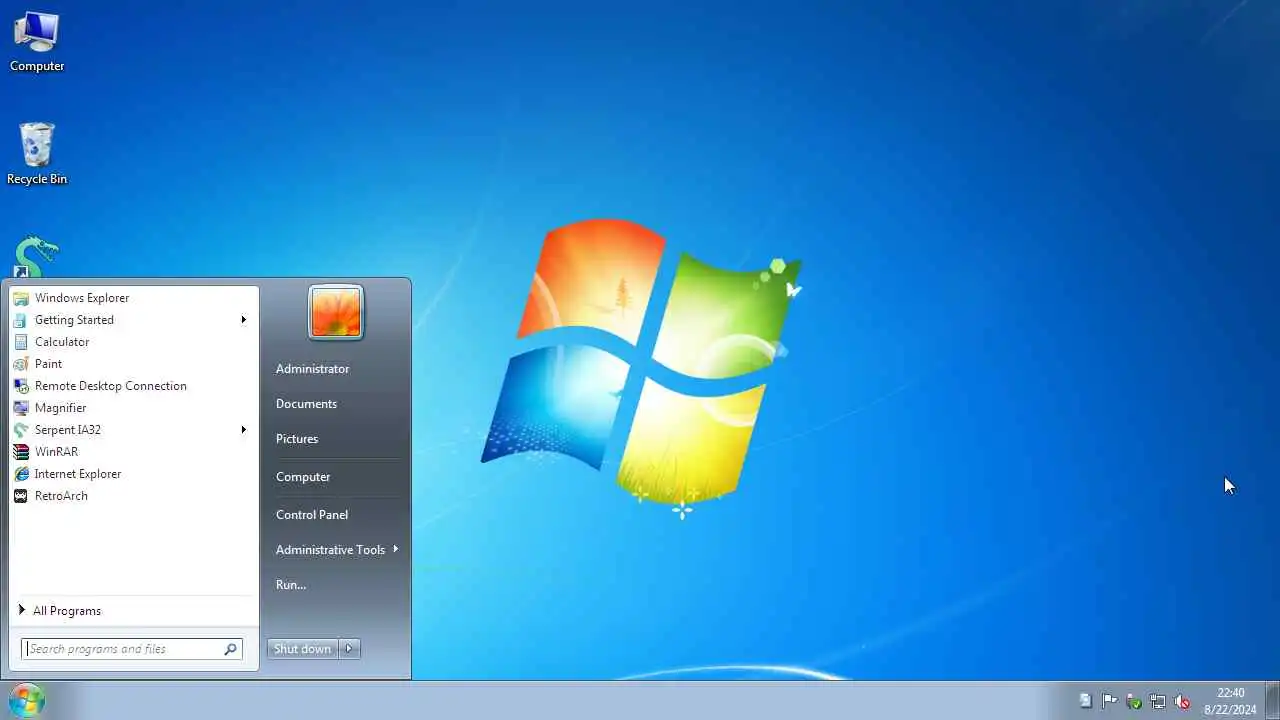
Task: Open the Computer desktop icon
Action: tap(37, 41)
